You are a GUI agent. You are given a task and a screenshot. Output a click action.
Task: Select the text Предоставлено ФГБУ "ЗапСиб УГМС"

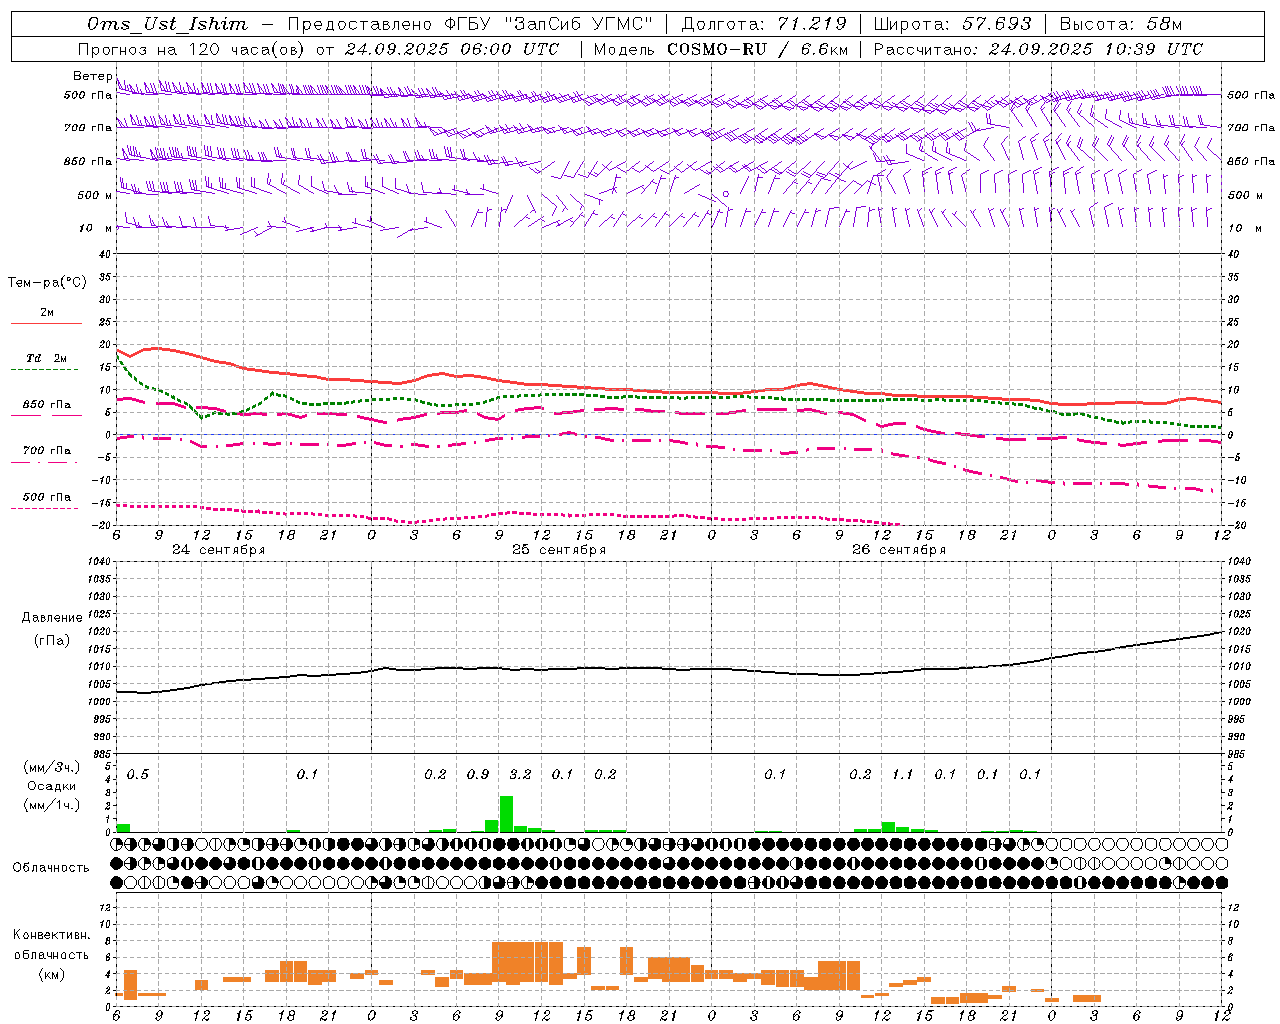(470, 24)
